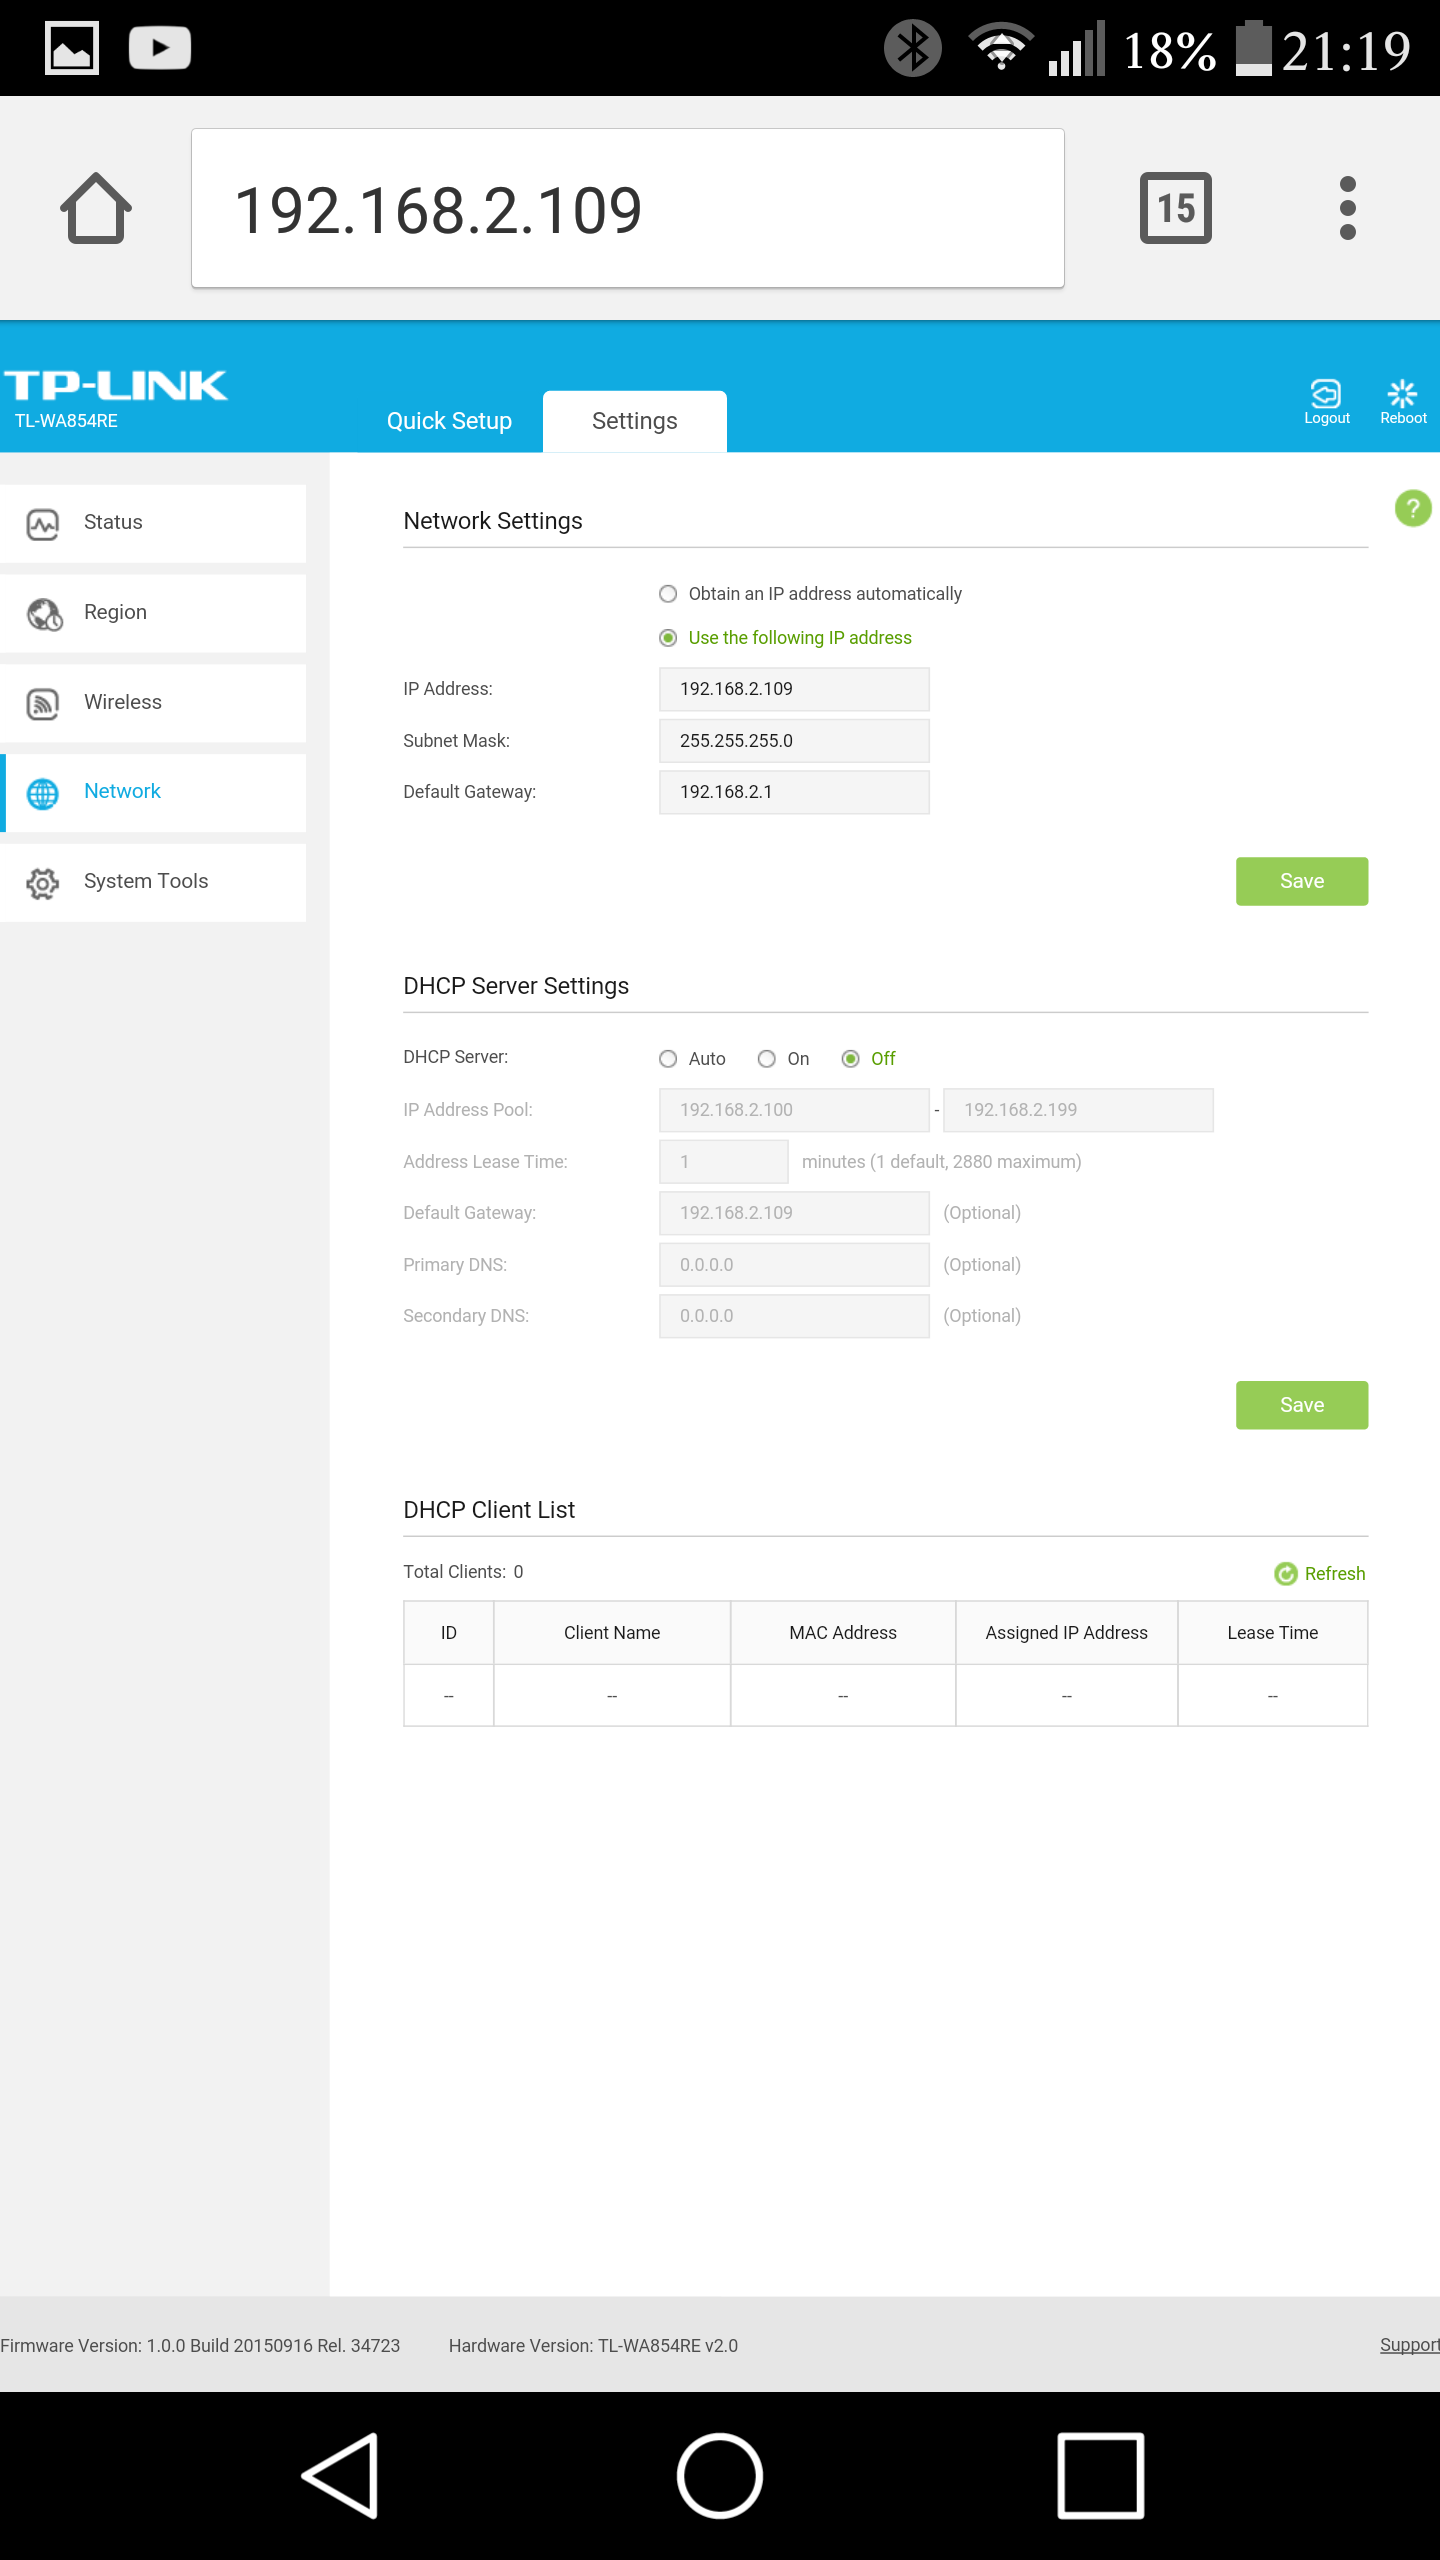1440x2560 pixels.
Task: Click the Support link in footer
Action: click(x=1408, y=2345)
